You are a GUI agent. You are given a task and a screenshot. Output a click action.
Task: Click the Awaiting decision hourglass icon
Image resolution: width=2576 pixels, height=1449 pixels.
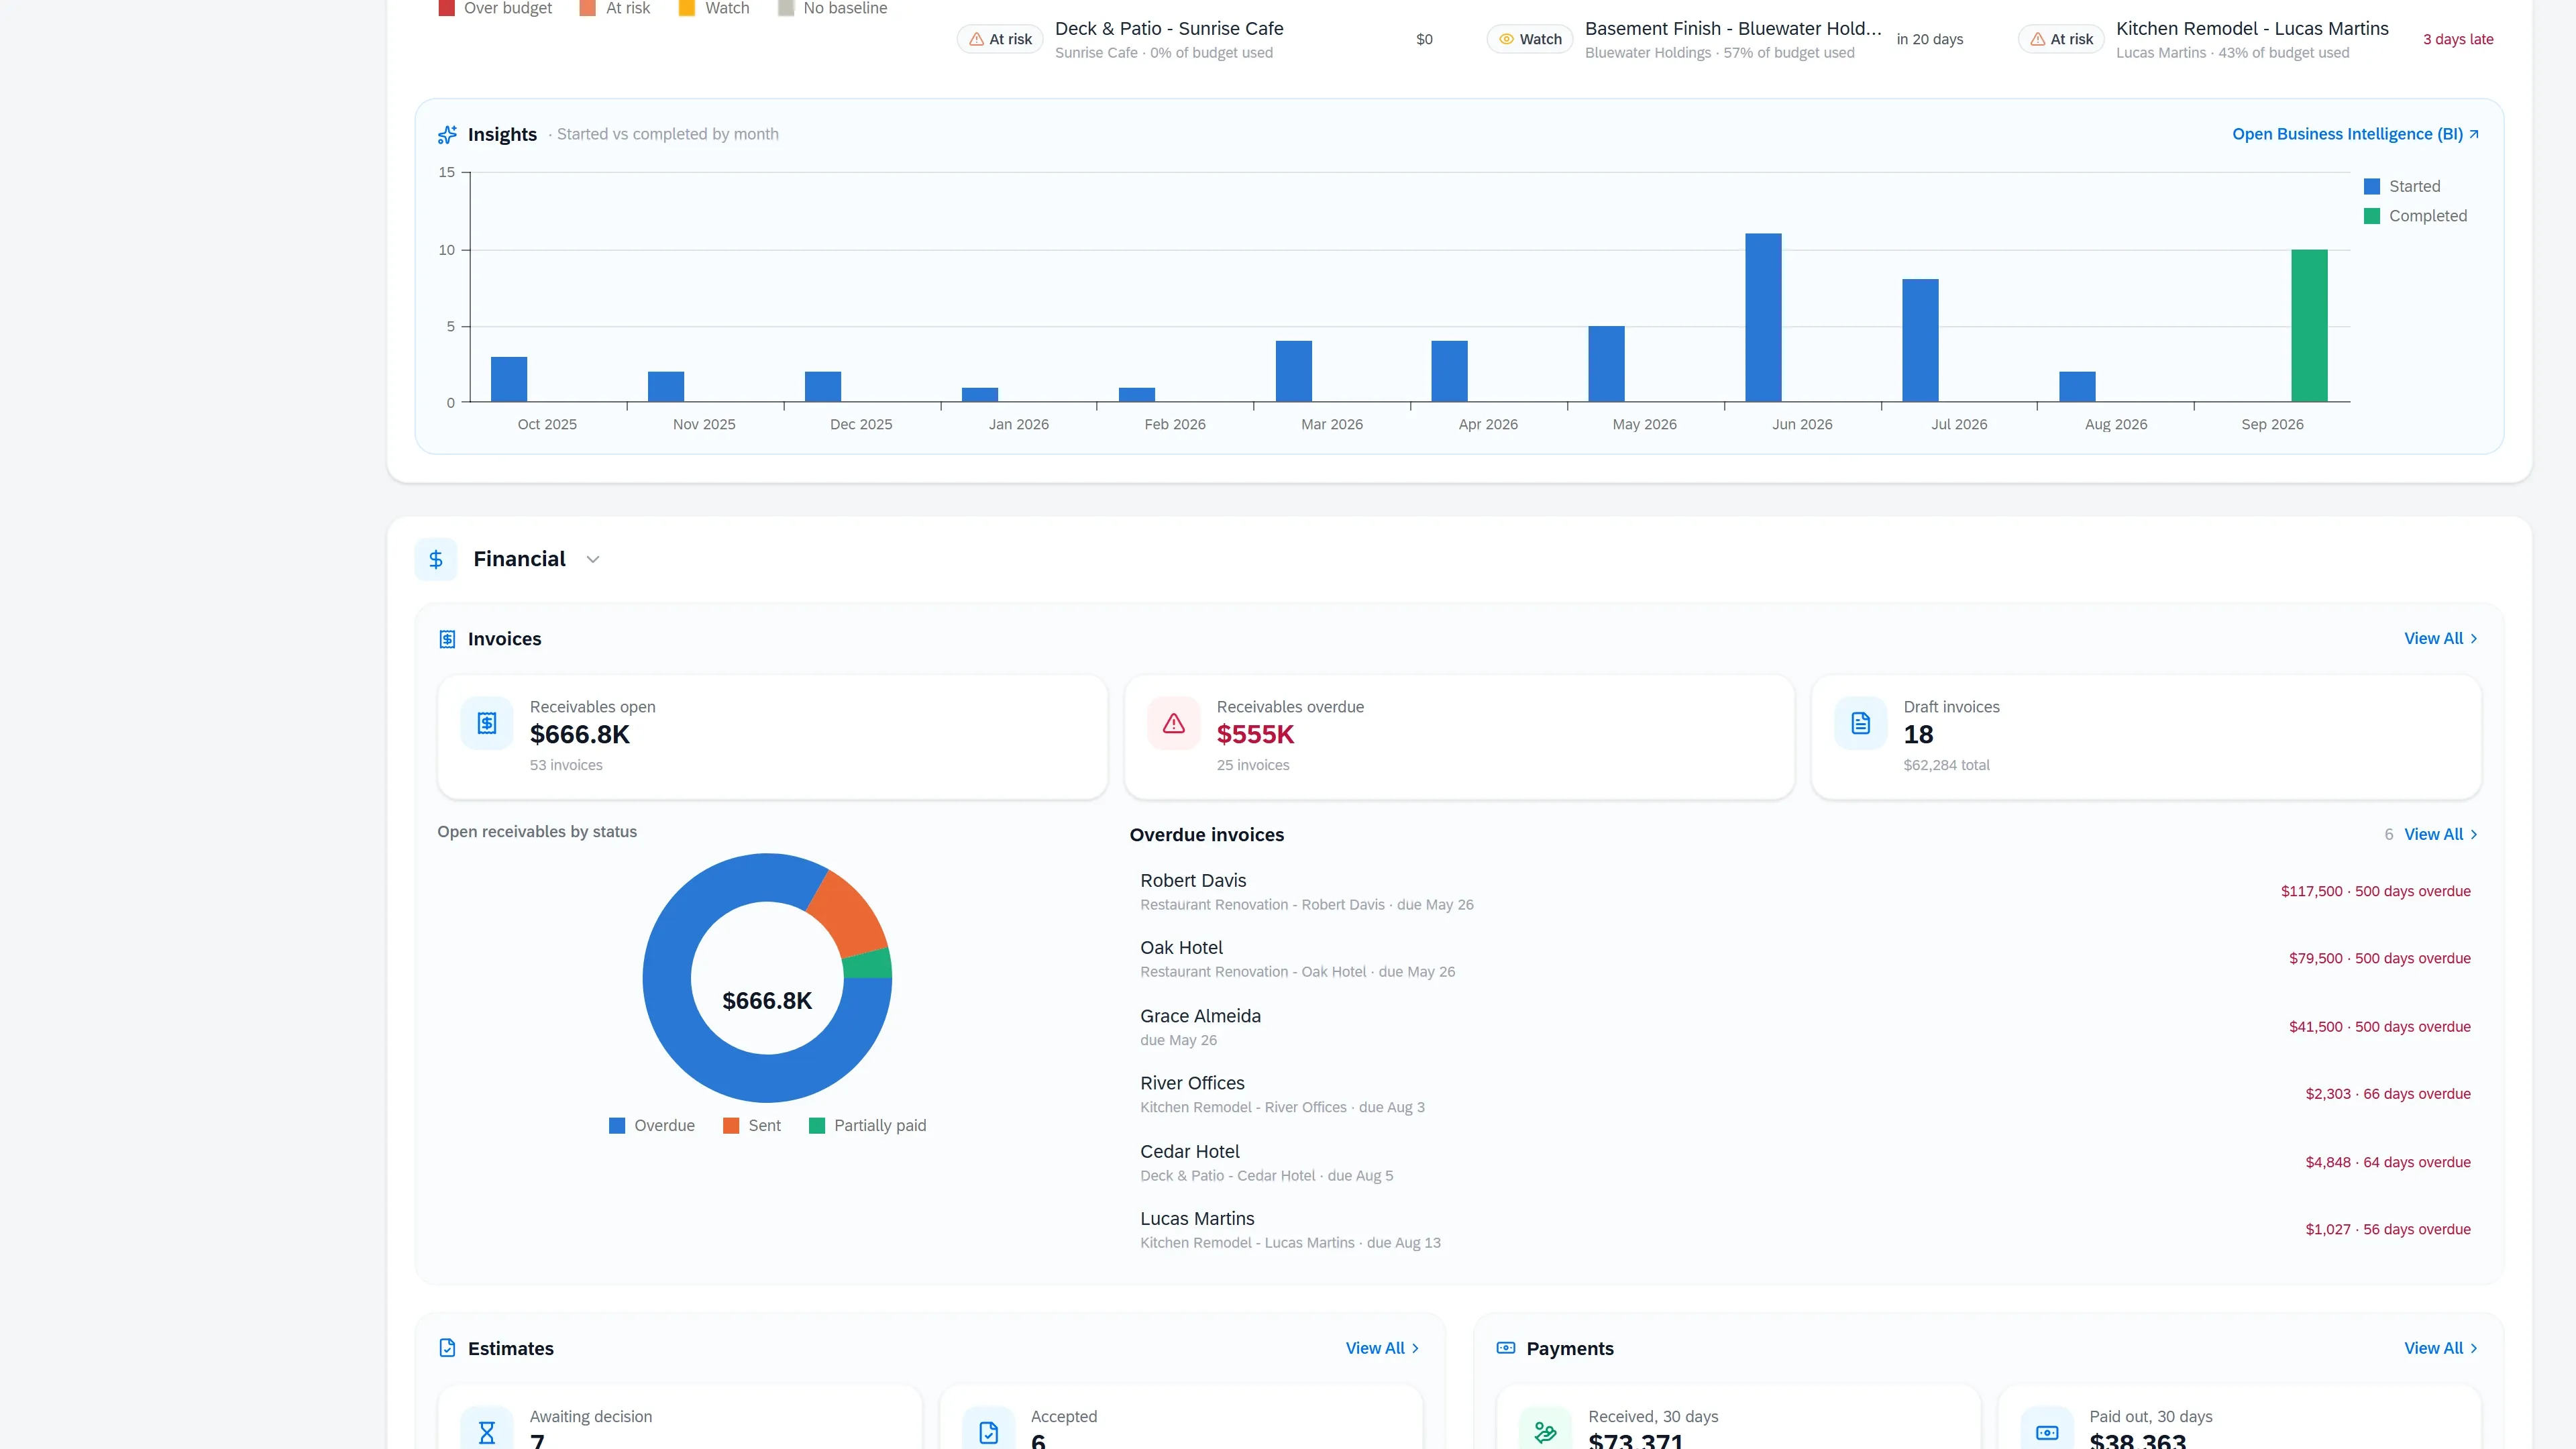pyautogui.click(x=487, y=1432)
